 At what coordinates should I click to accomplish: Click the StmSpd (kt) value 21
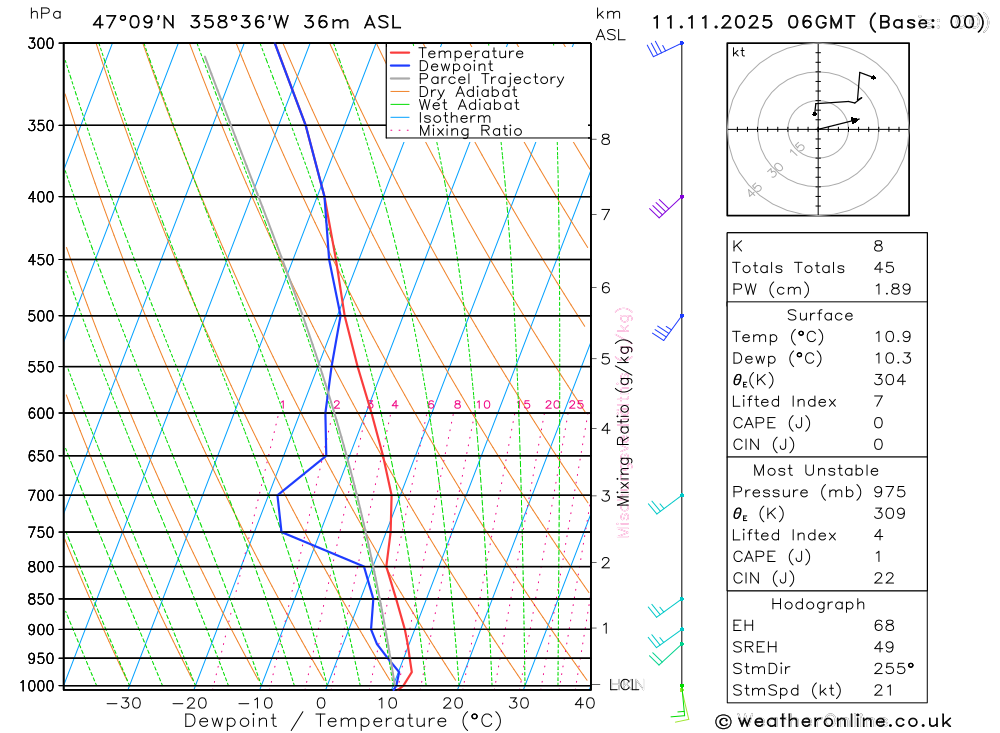[x=883, y=690]
